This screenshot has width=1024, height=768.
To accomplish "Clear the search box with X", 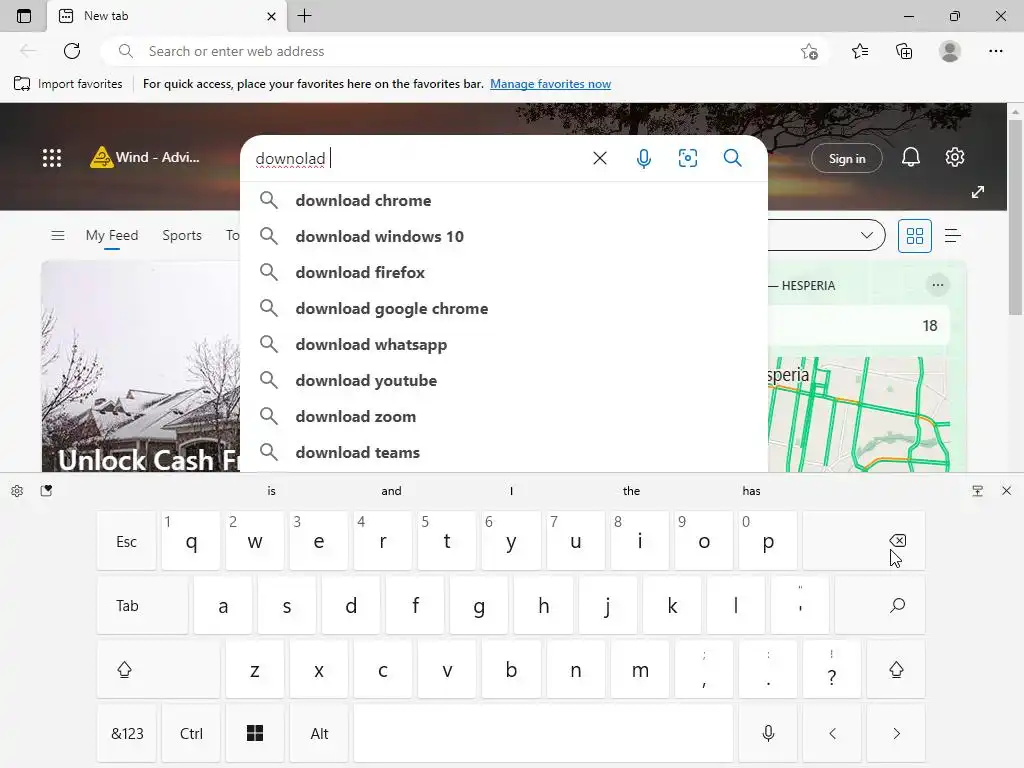I will (600, 158).
